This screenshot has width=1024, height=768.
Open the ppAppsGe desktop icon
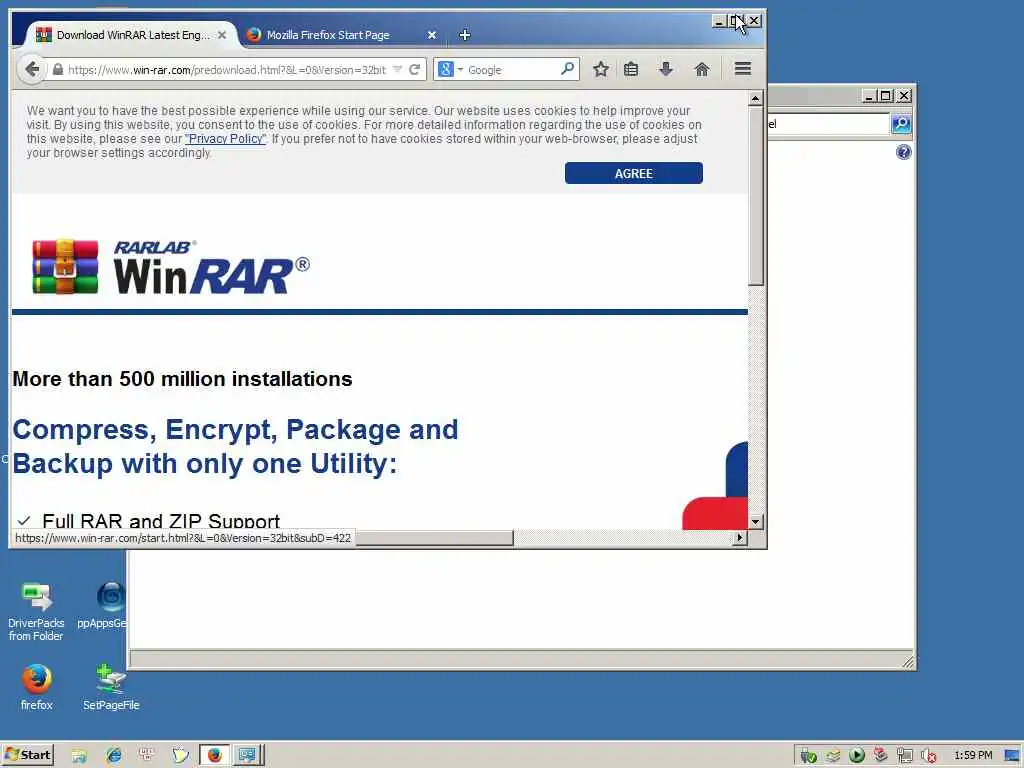[x=104, y=605]
